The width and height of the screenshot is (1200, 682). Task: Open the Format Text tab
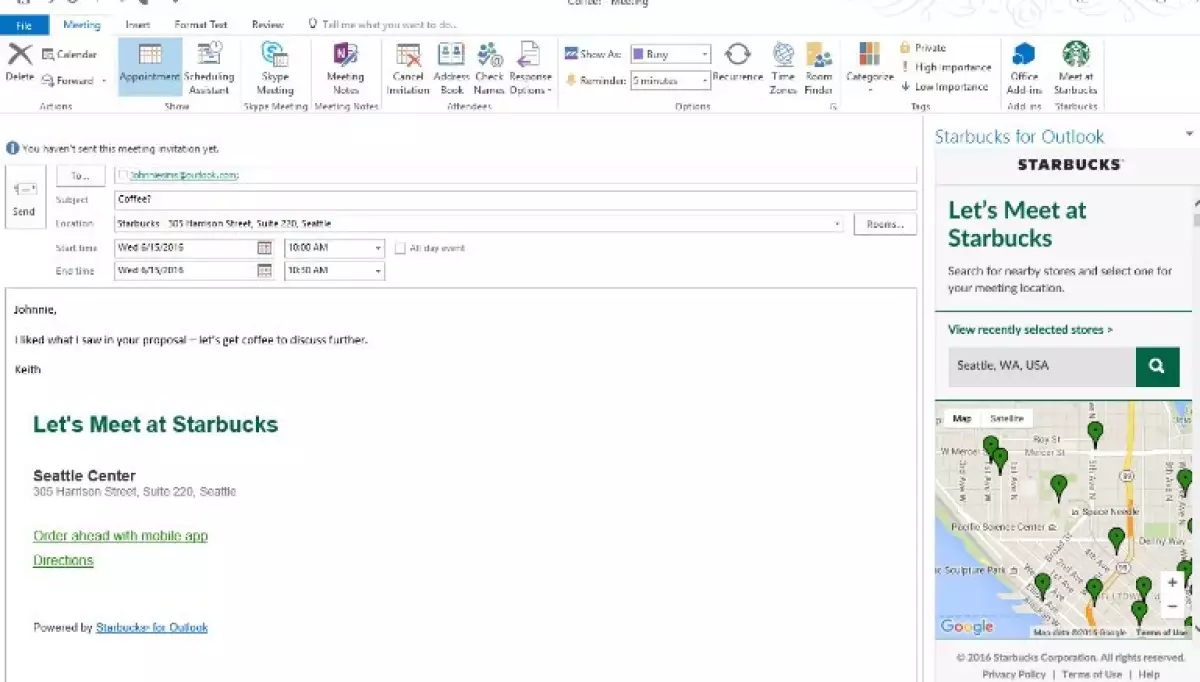(x=200, y=24)
